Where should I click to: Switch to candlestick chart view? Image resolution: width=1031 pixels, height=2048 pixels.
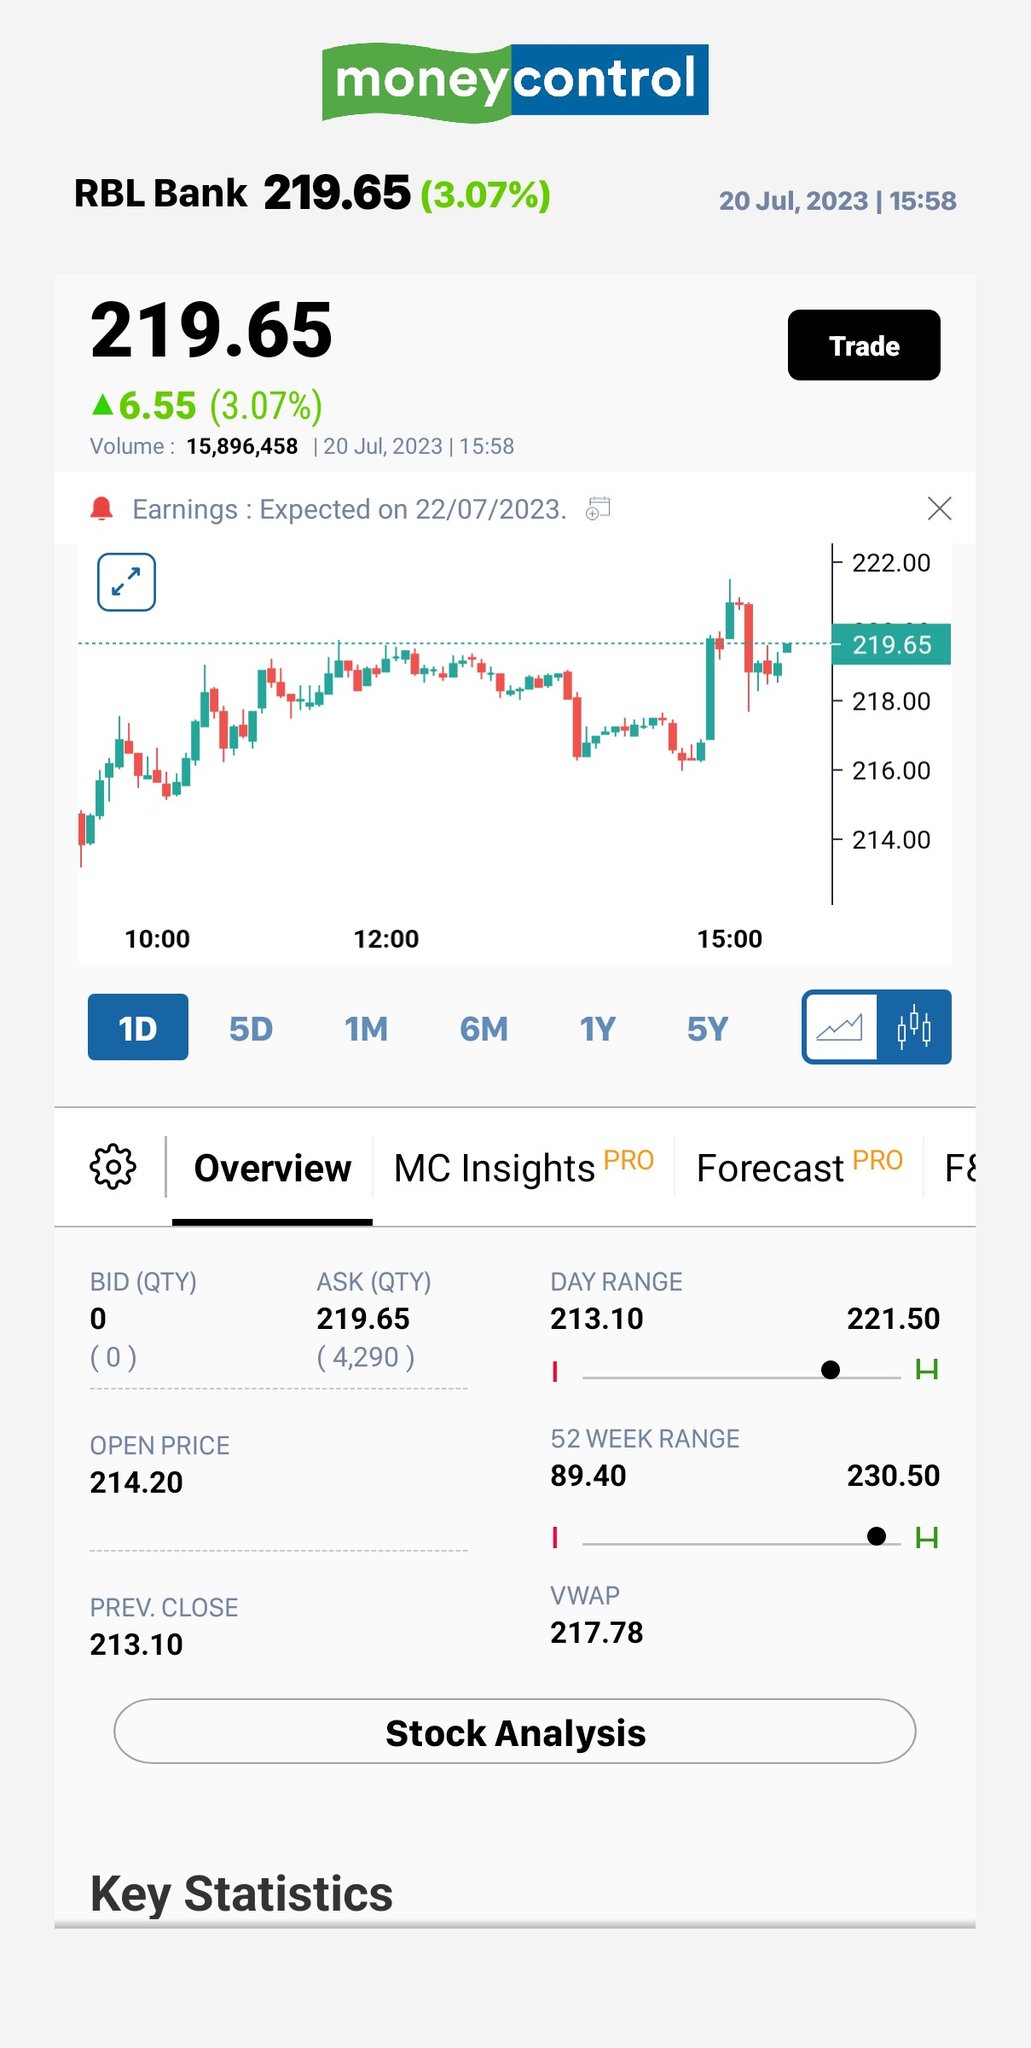pyautogui.click(x=914, y=1027)
